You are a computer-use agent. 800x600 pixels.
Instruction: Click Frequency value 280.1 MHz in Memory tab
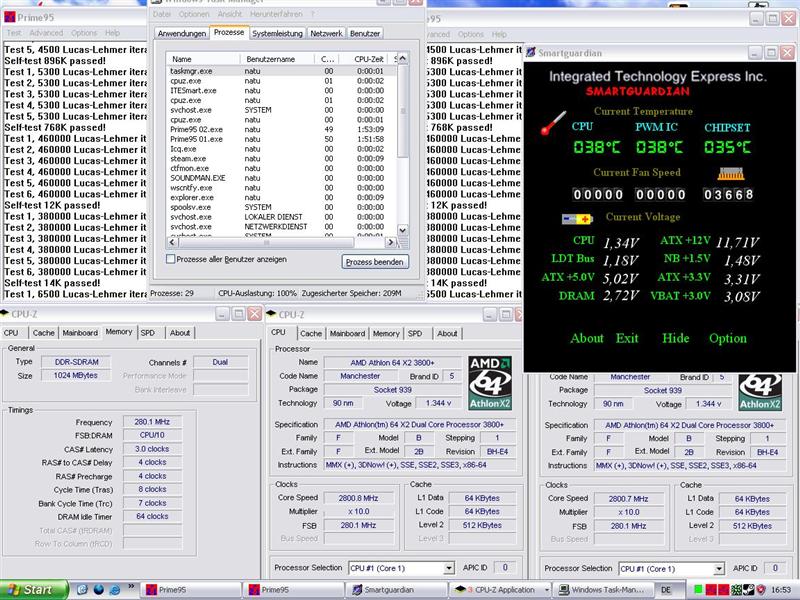152,422
